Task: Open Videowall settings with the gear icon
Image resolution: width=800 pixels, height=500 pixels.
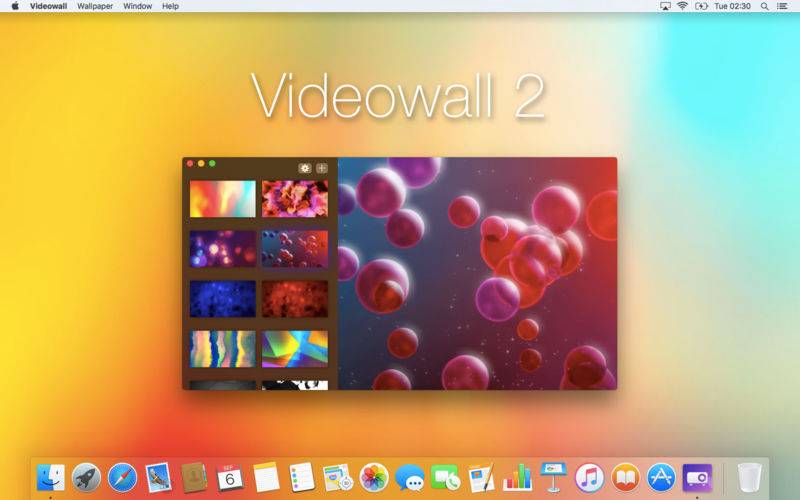Action: [305, 168]
